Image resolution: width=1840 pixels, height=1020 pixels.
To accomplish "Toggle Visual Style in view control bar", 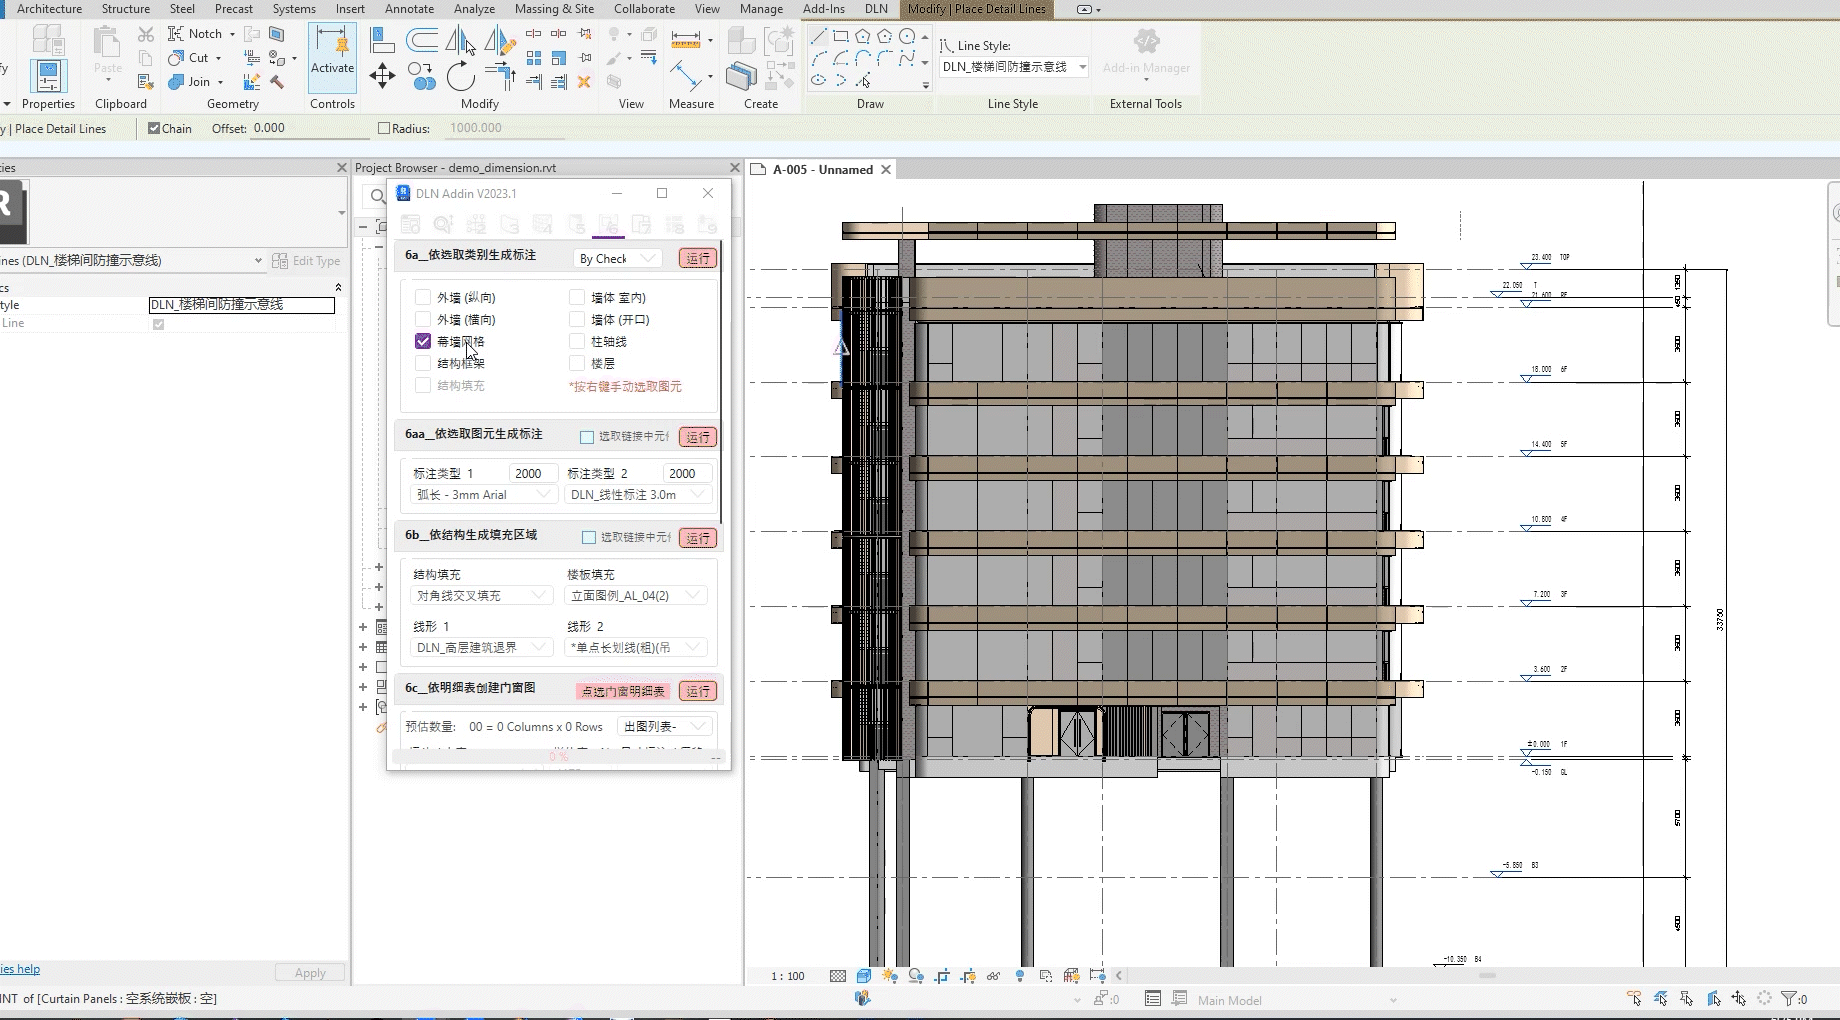I will pos(864,976).
